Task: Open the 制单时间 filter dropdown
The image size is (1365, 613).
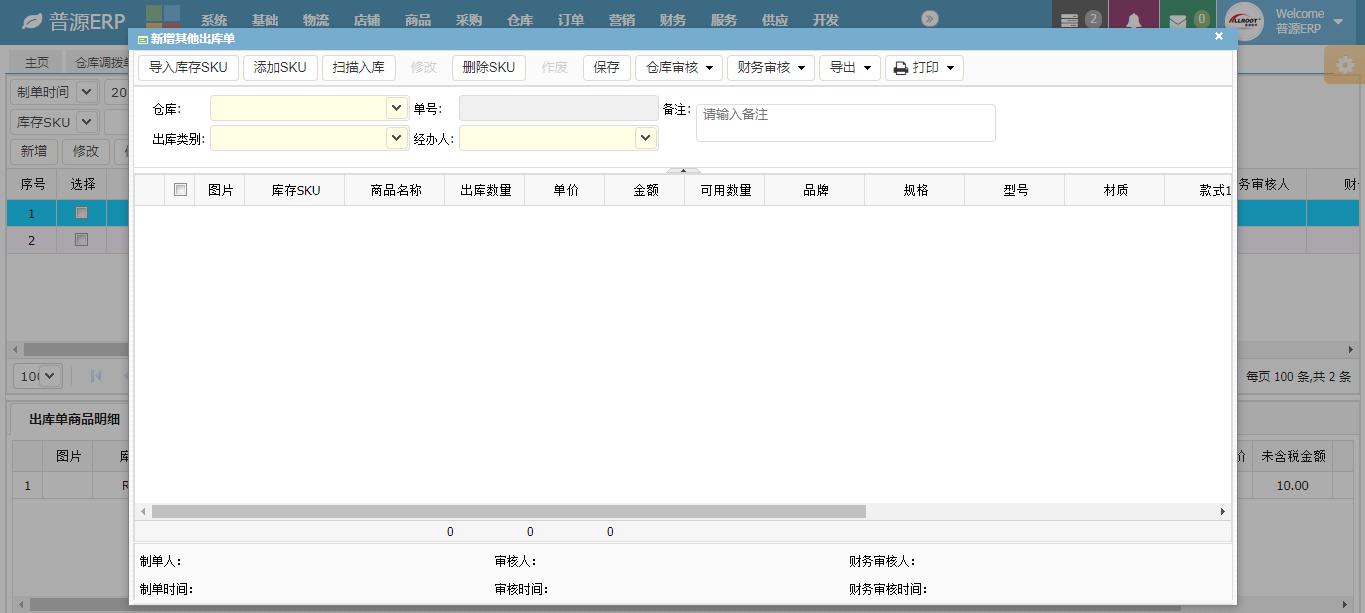Action: pos(87,92)
